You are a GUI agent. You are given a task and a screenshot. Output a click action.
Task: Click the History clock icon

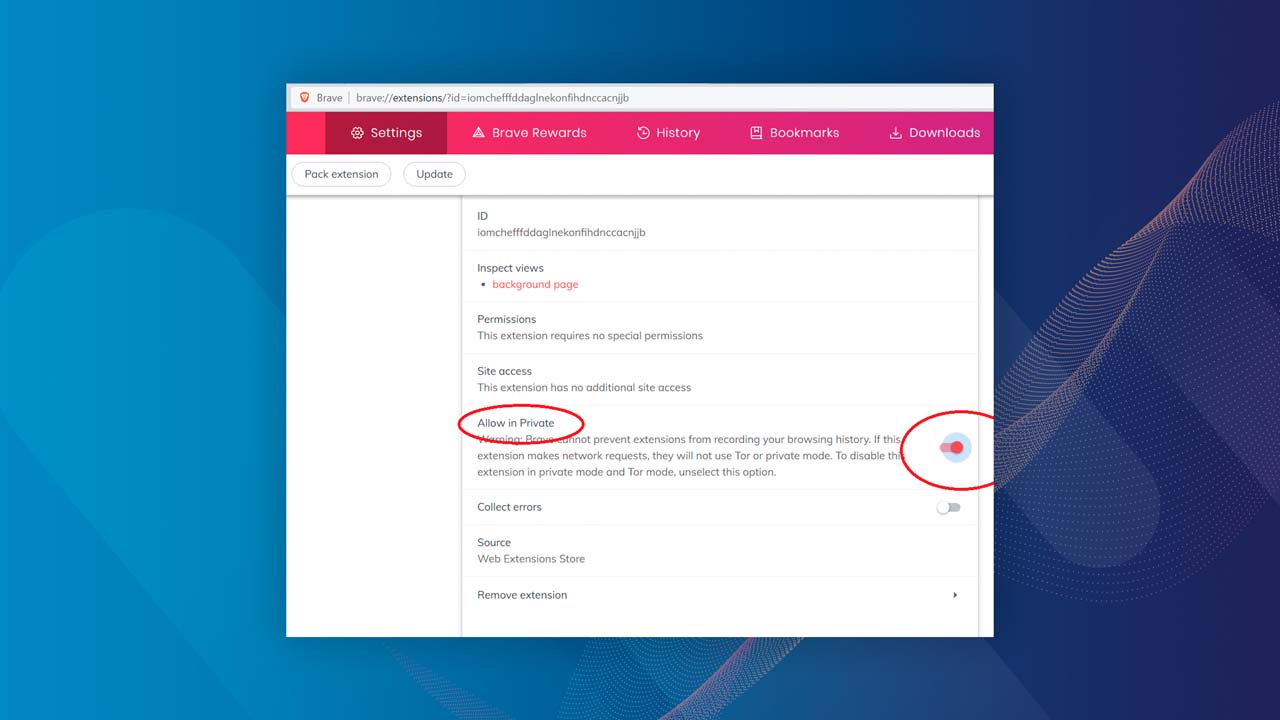(x=643, y=133)
